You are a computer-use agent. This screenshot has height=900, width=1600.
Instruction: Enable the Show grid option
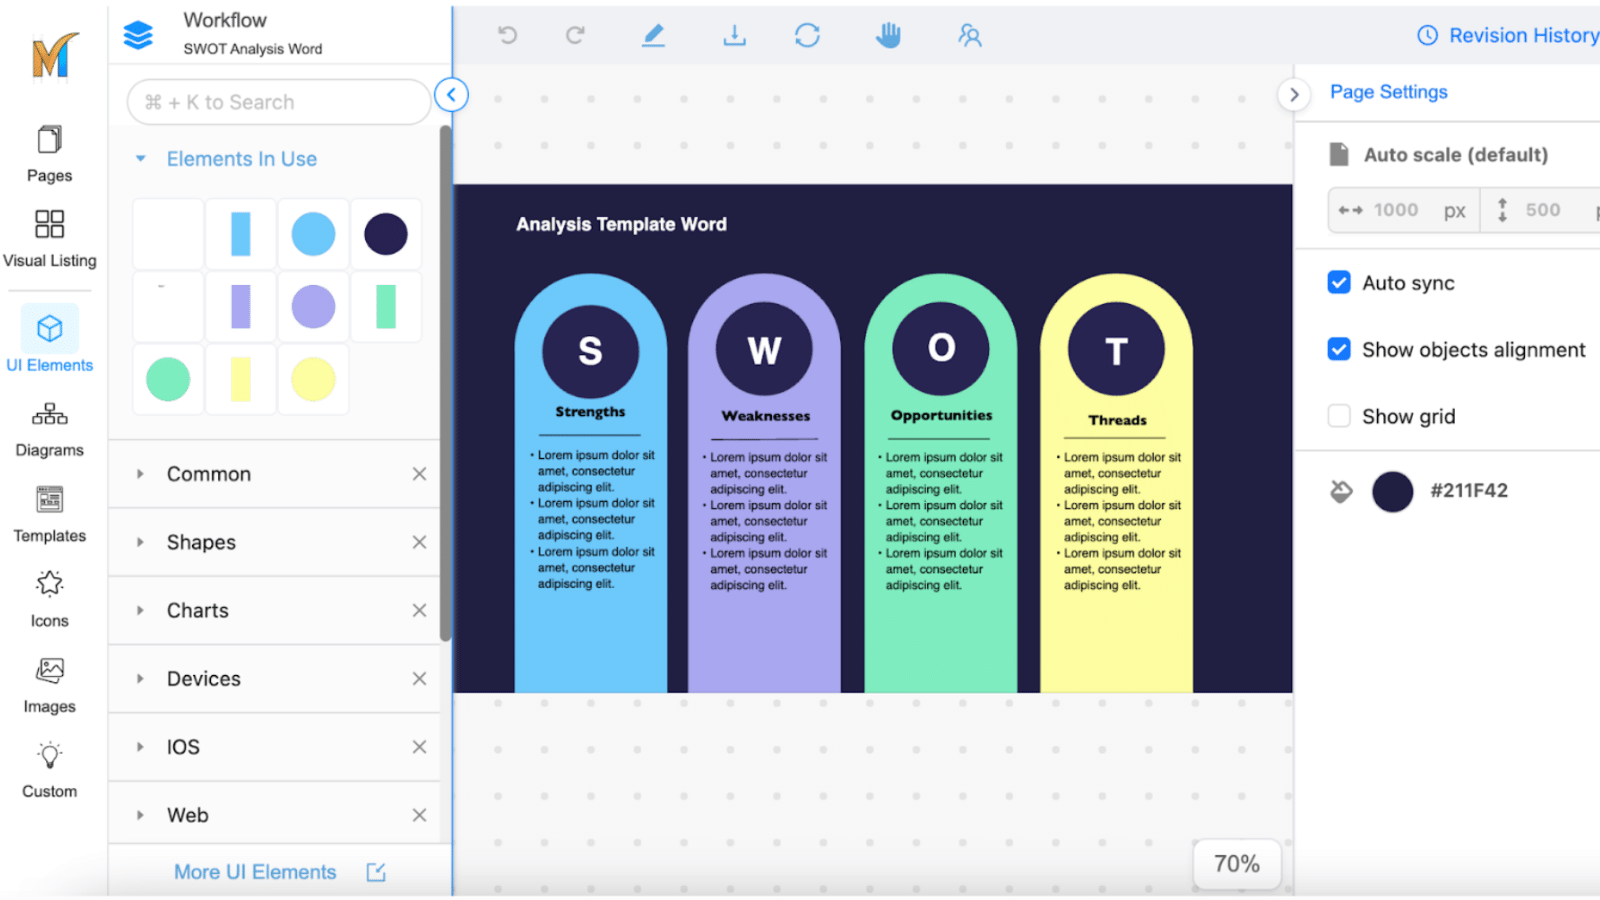(1339, 415)
